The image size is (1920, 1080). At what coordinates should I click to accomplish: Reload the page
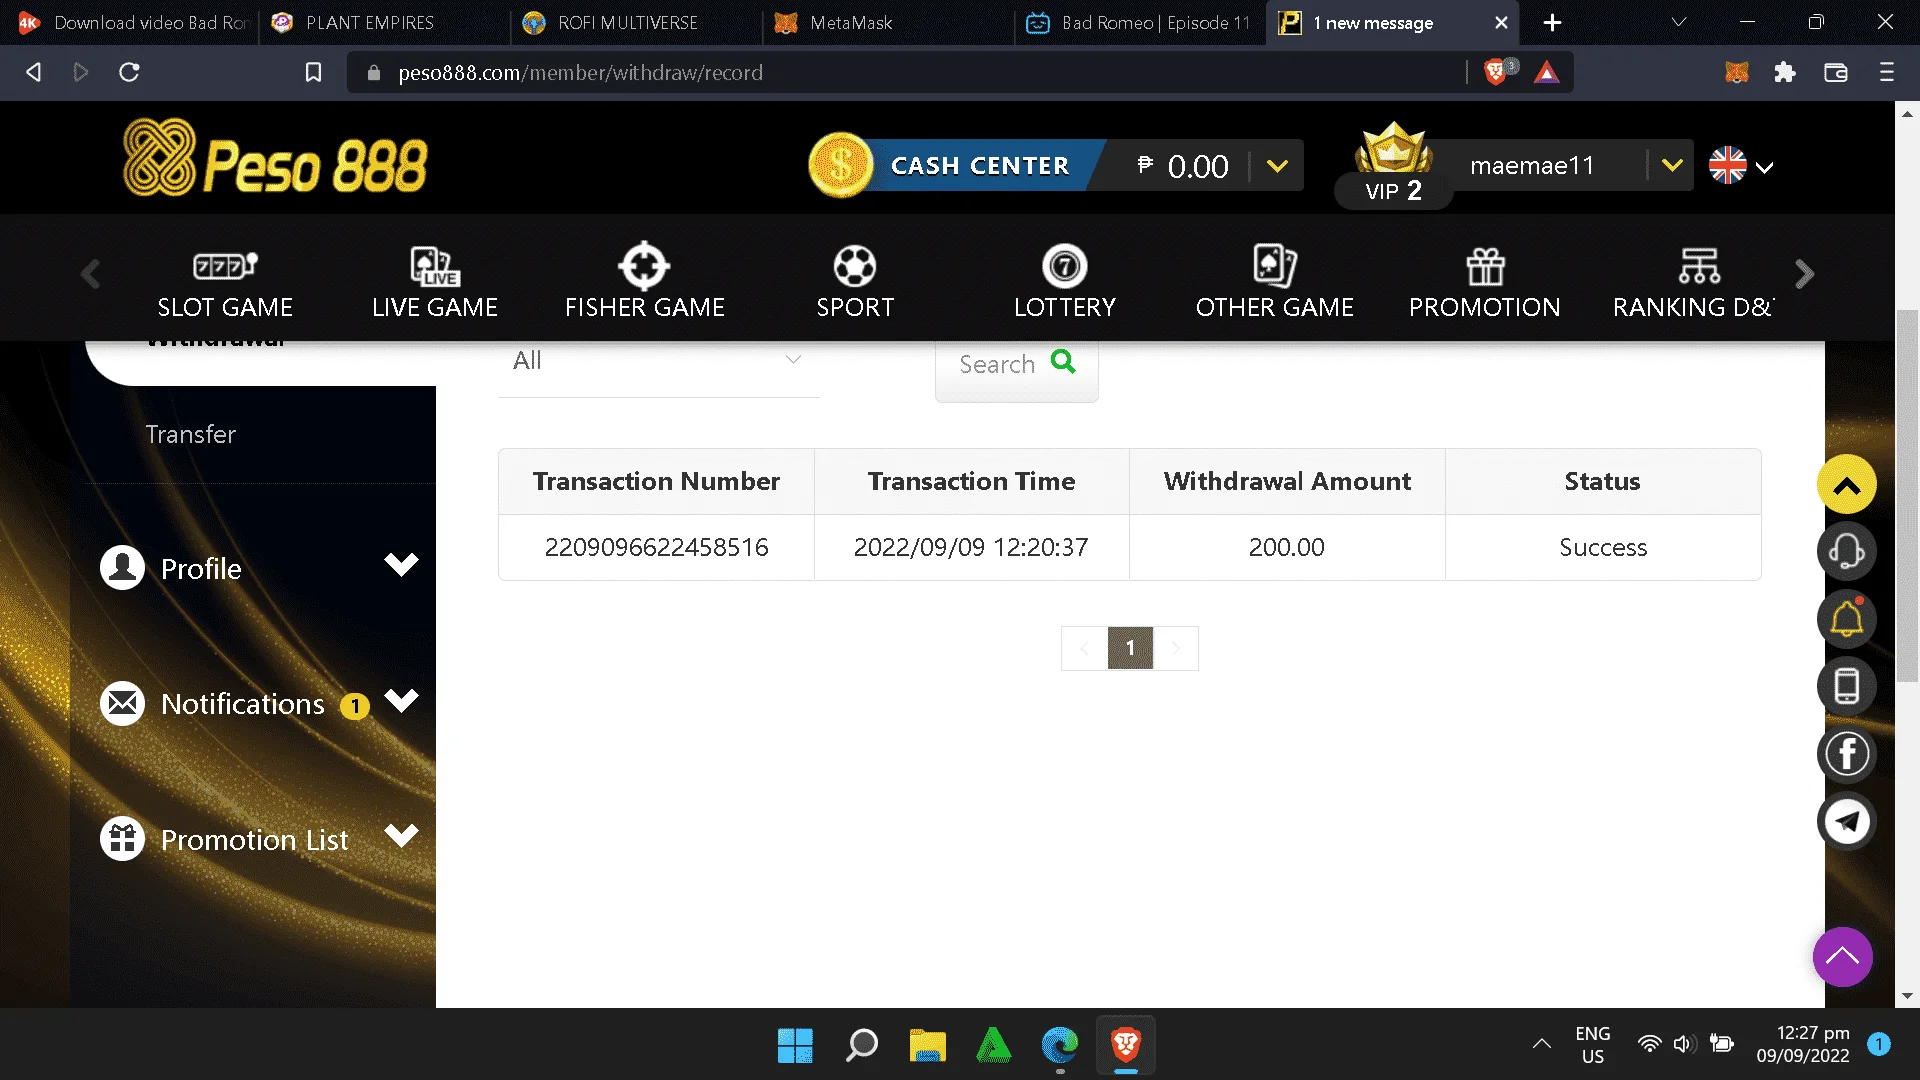(x=129, y=72)
